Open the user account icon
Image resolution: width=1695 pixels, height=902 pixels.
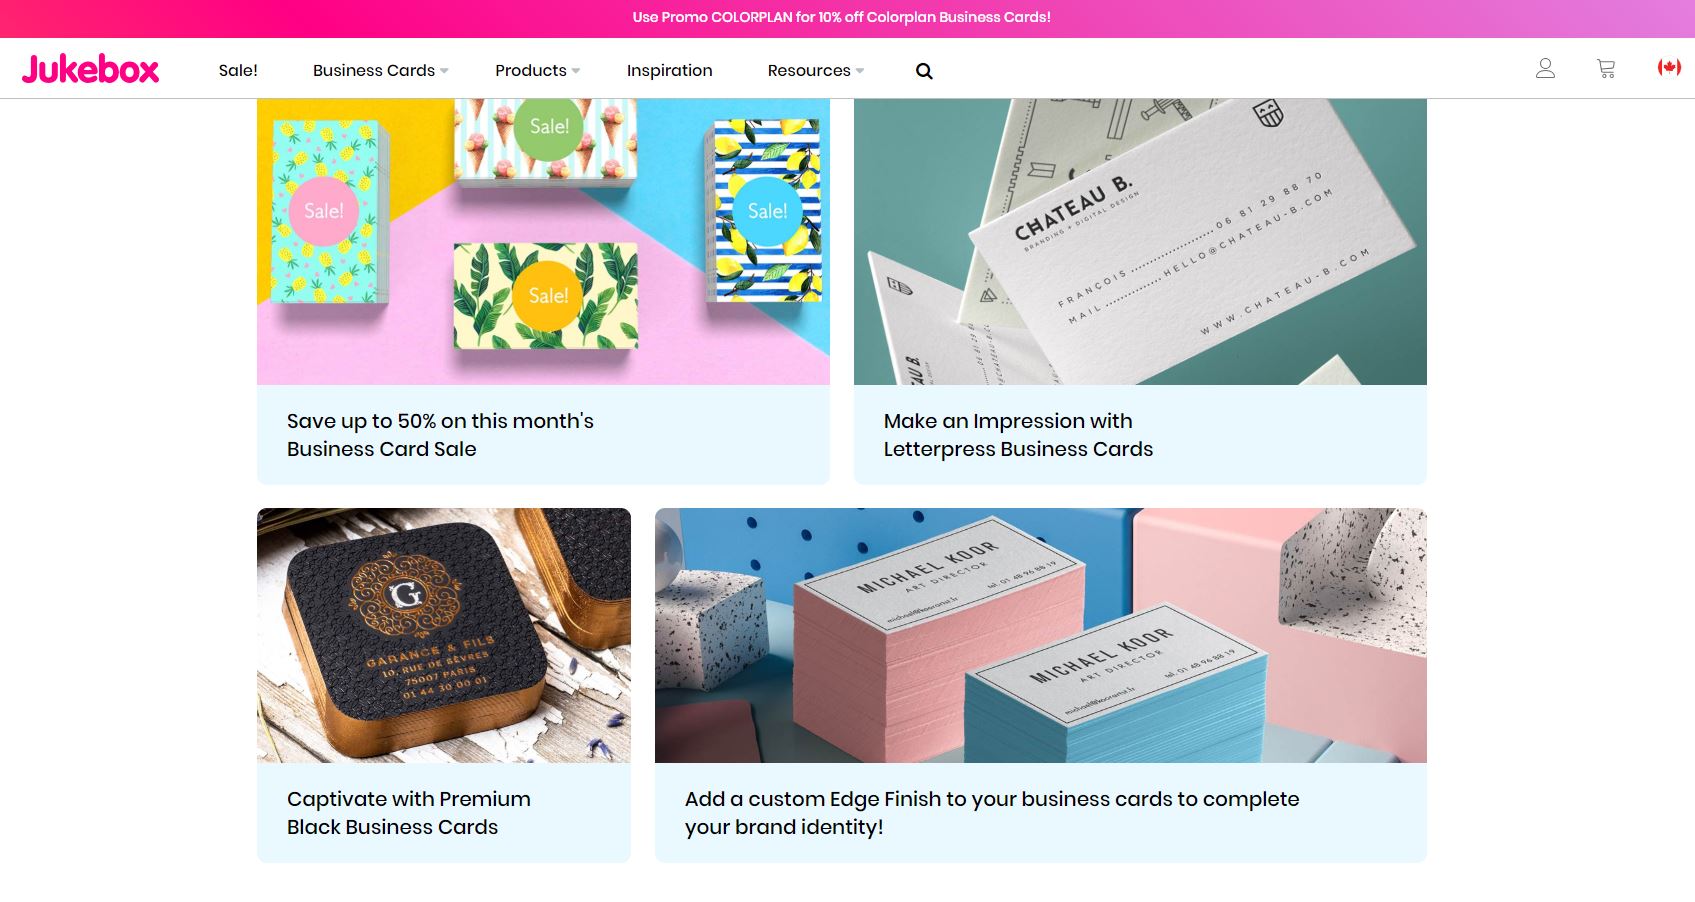[1545, 68]
